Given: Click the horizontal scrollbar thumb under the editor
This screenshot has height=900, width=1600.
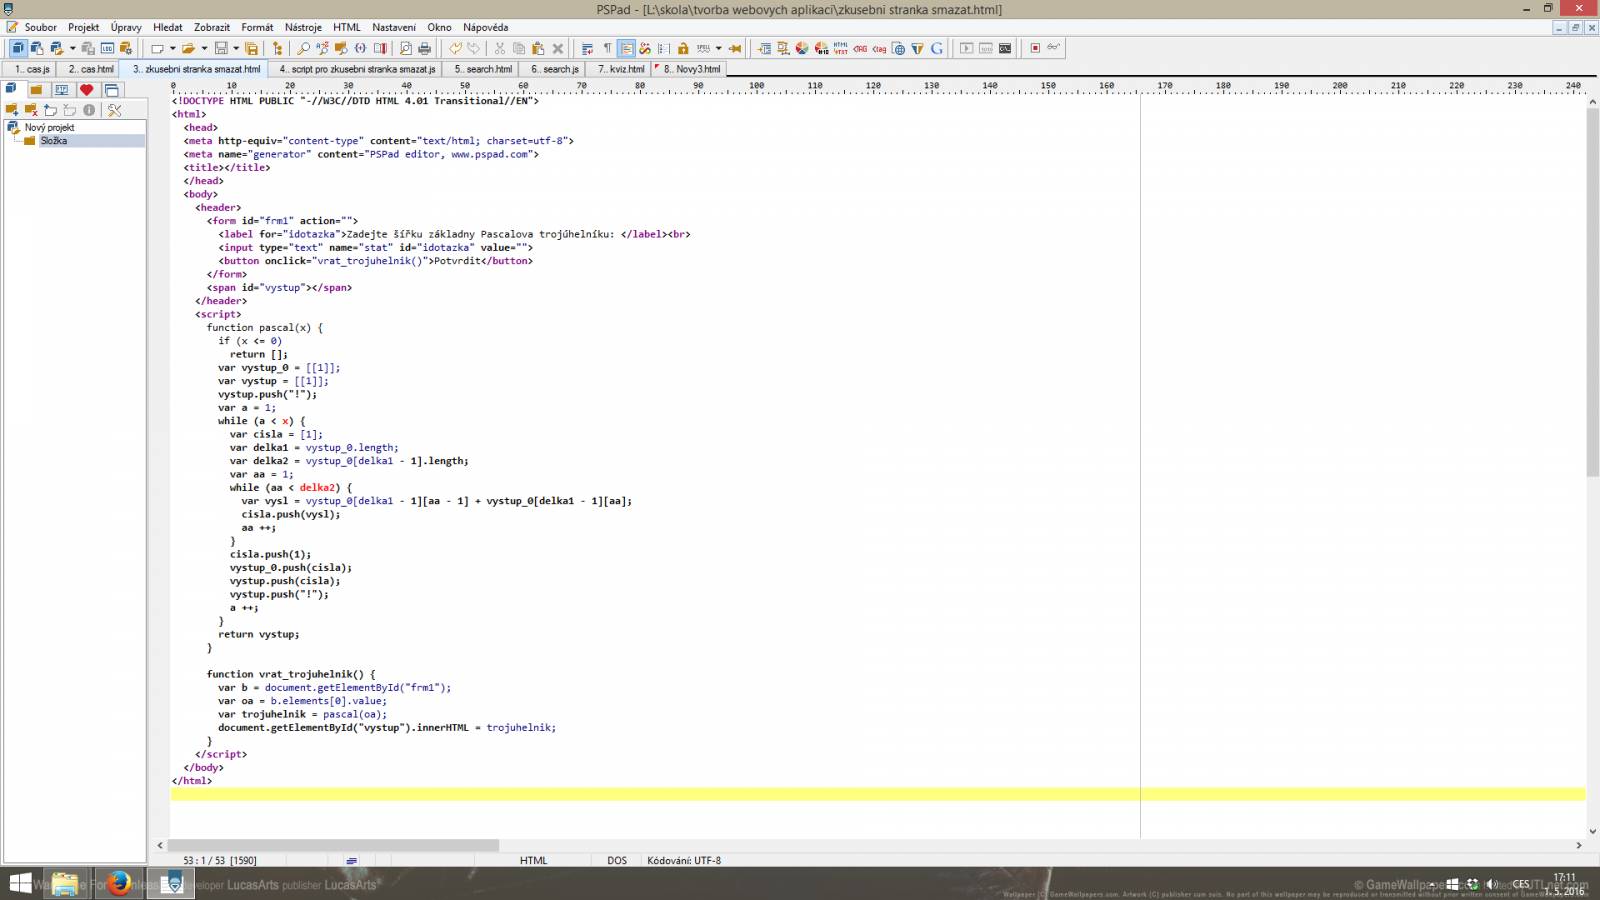Looking at the screenshot, I should point(333,845).
